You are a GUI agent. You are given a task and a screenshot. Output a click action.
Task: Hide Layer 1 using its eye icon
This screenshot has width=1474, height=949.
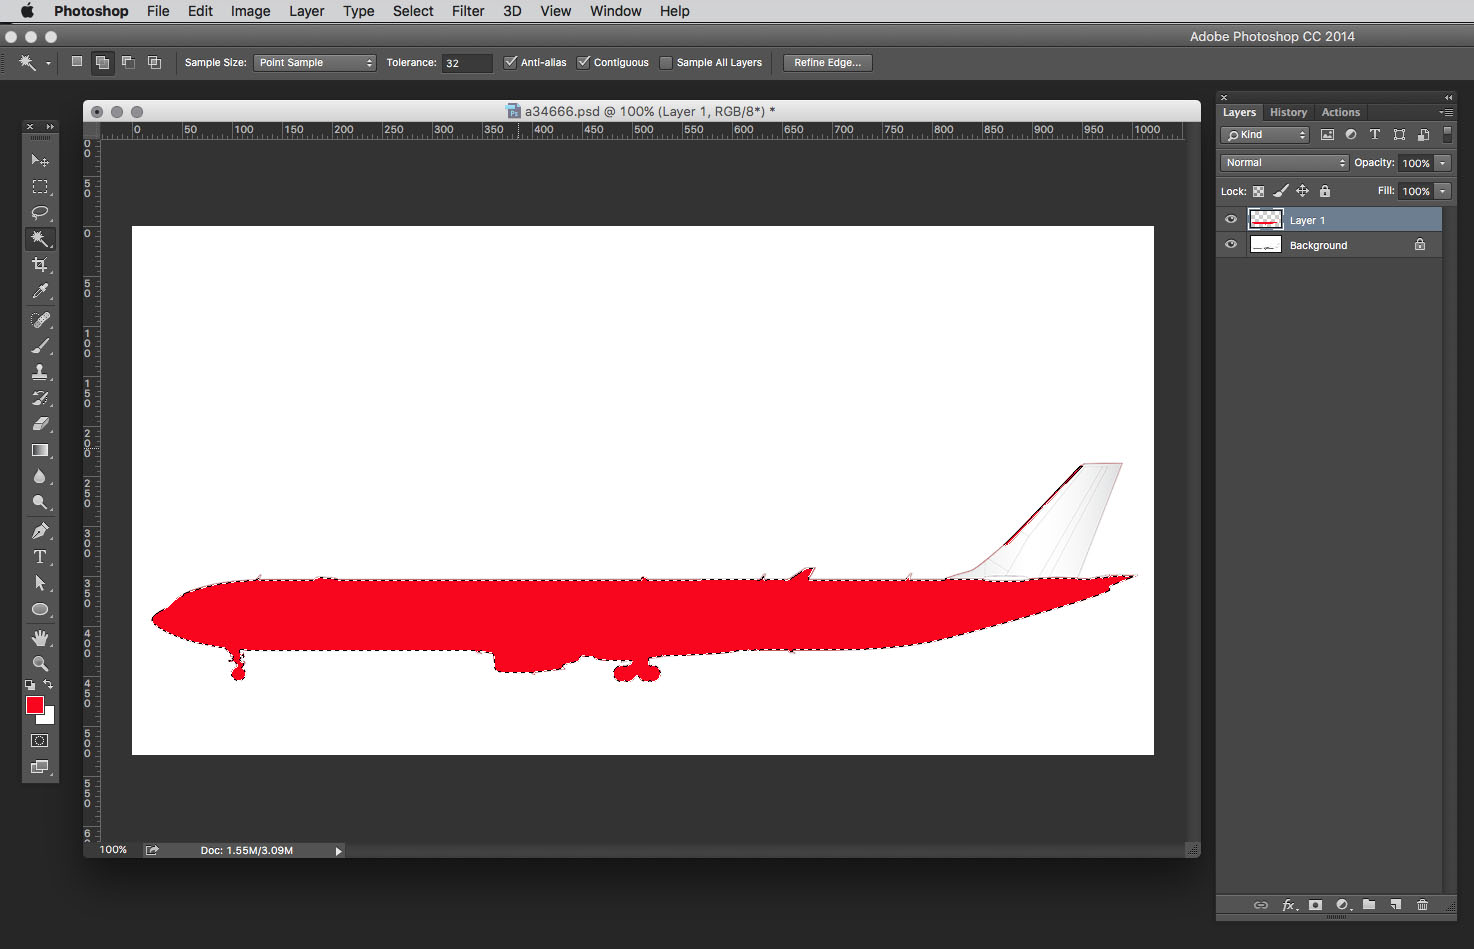click(1231, 220)
